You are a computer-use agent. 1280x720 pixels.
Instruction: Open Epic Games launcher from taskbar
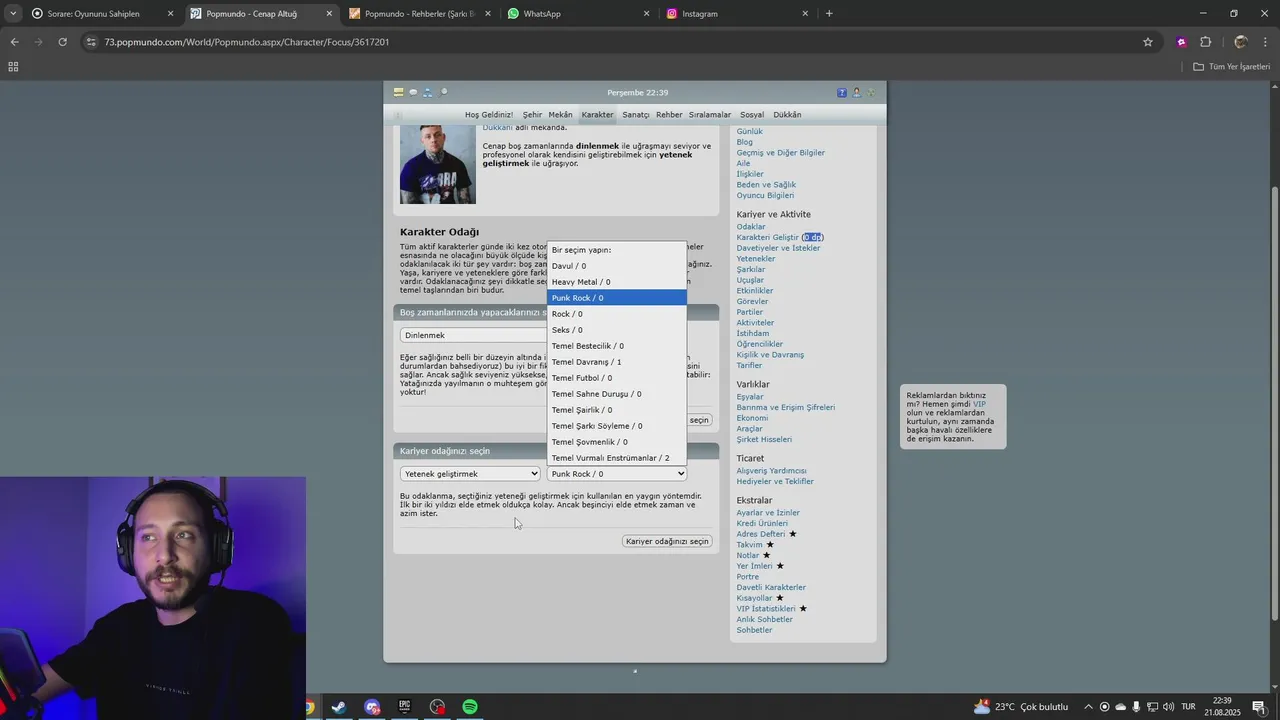click(x=405, y=707)
